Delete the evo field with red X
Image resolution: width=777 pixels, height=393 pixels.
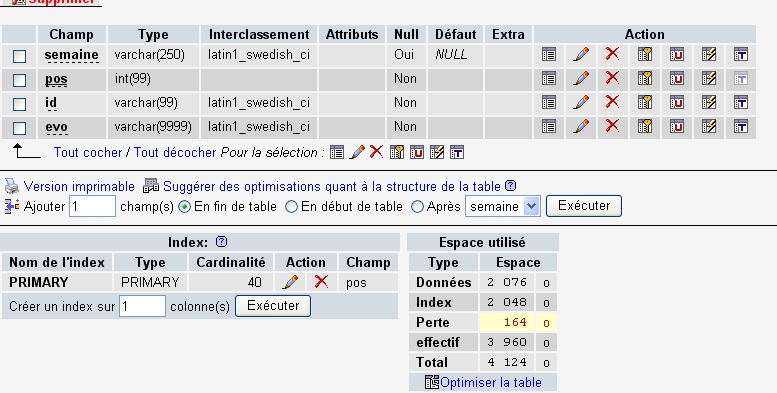pyautogui.click(x=612, y=126)
